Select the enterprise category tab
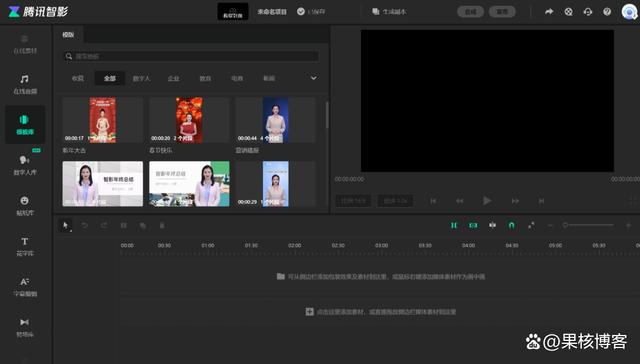Screen dimensions: 640x364 pyautogui.click(x=173, y=78)
